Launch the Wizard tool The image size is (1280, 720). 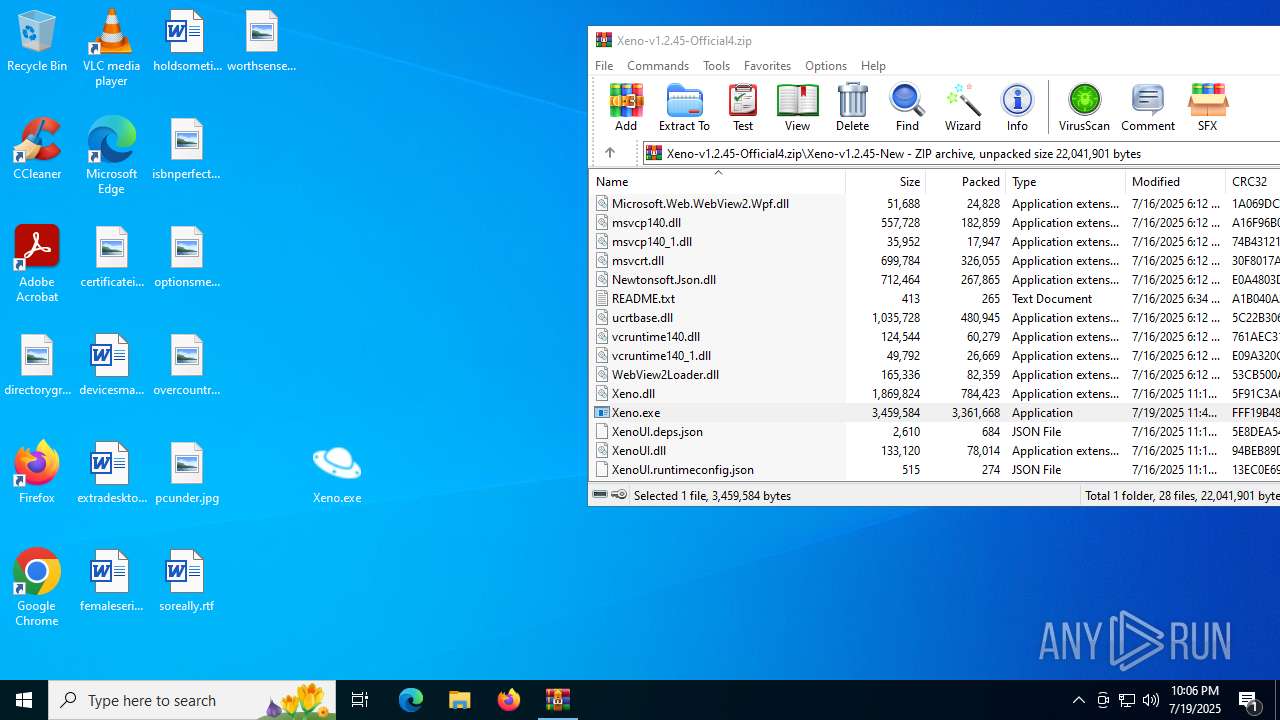963,107
